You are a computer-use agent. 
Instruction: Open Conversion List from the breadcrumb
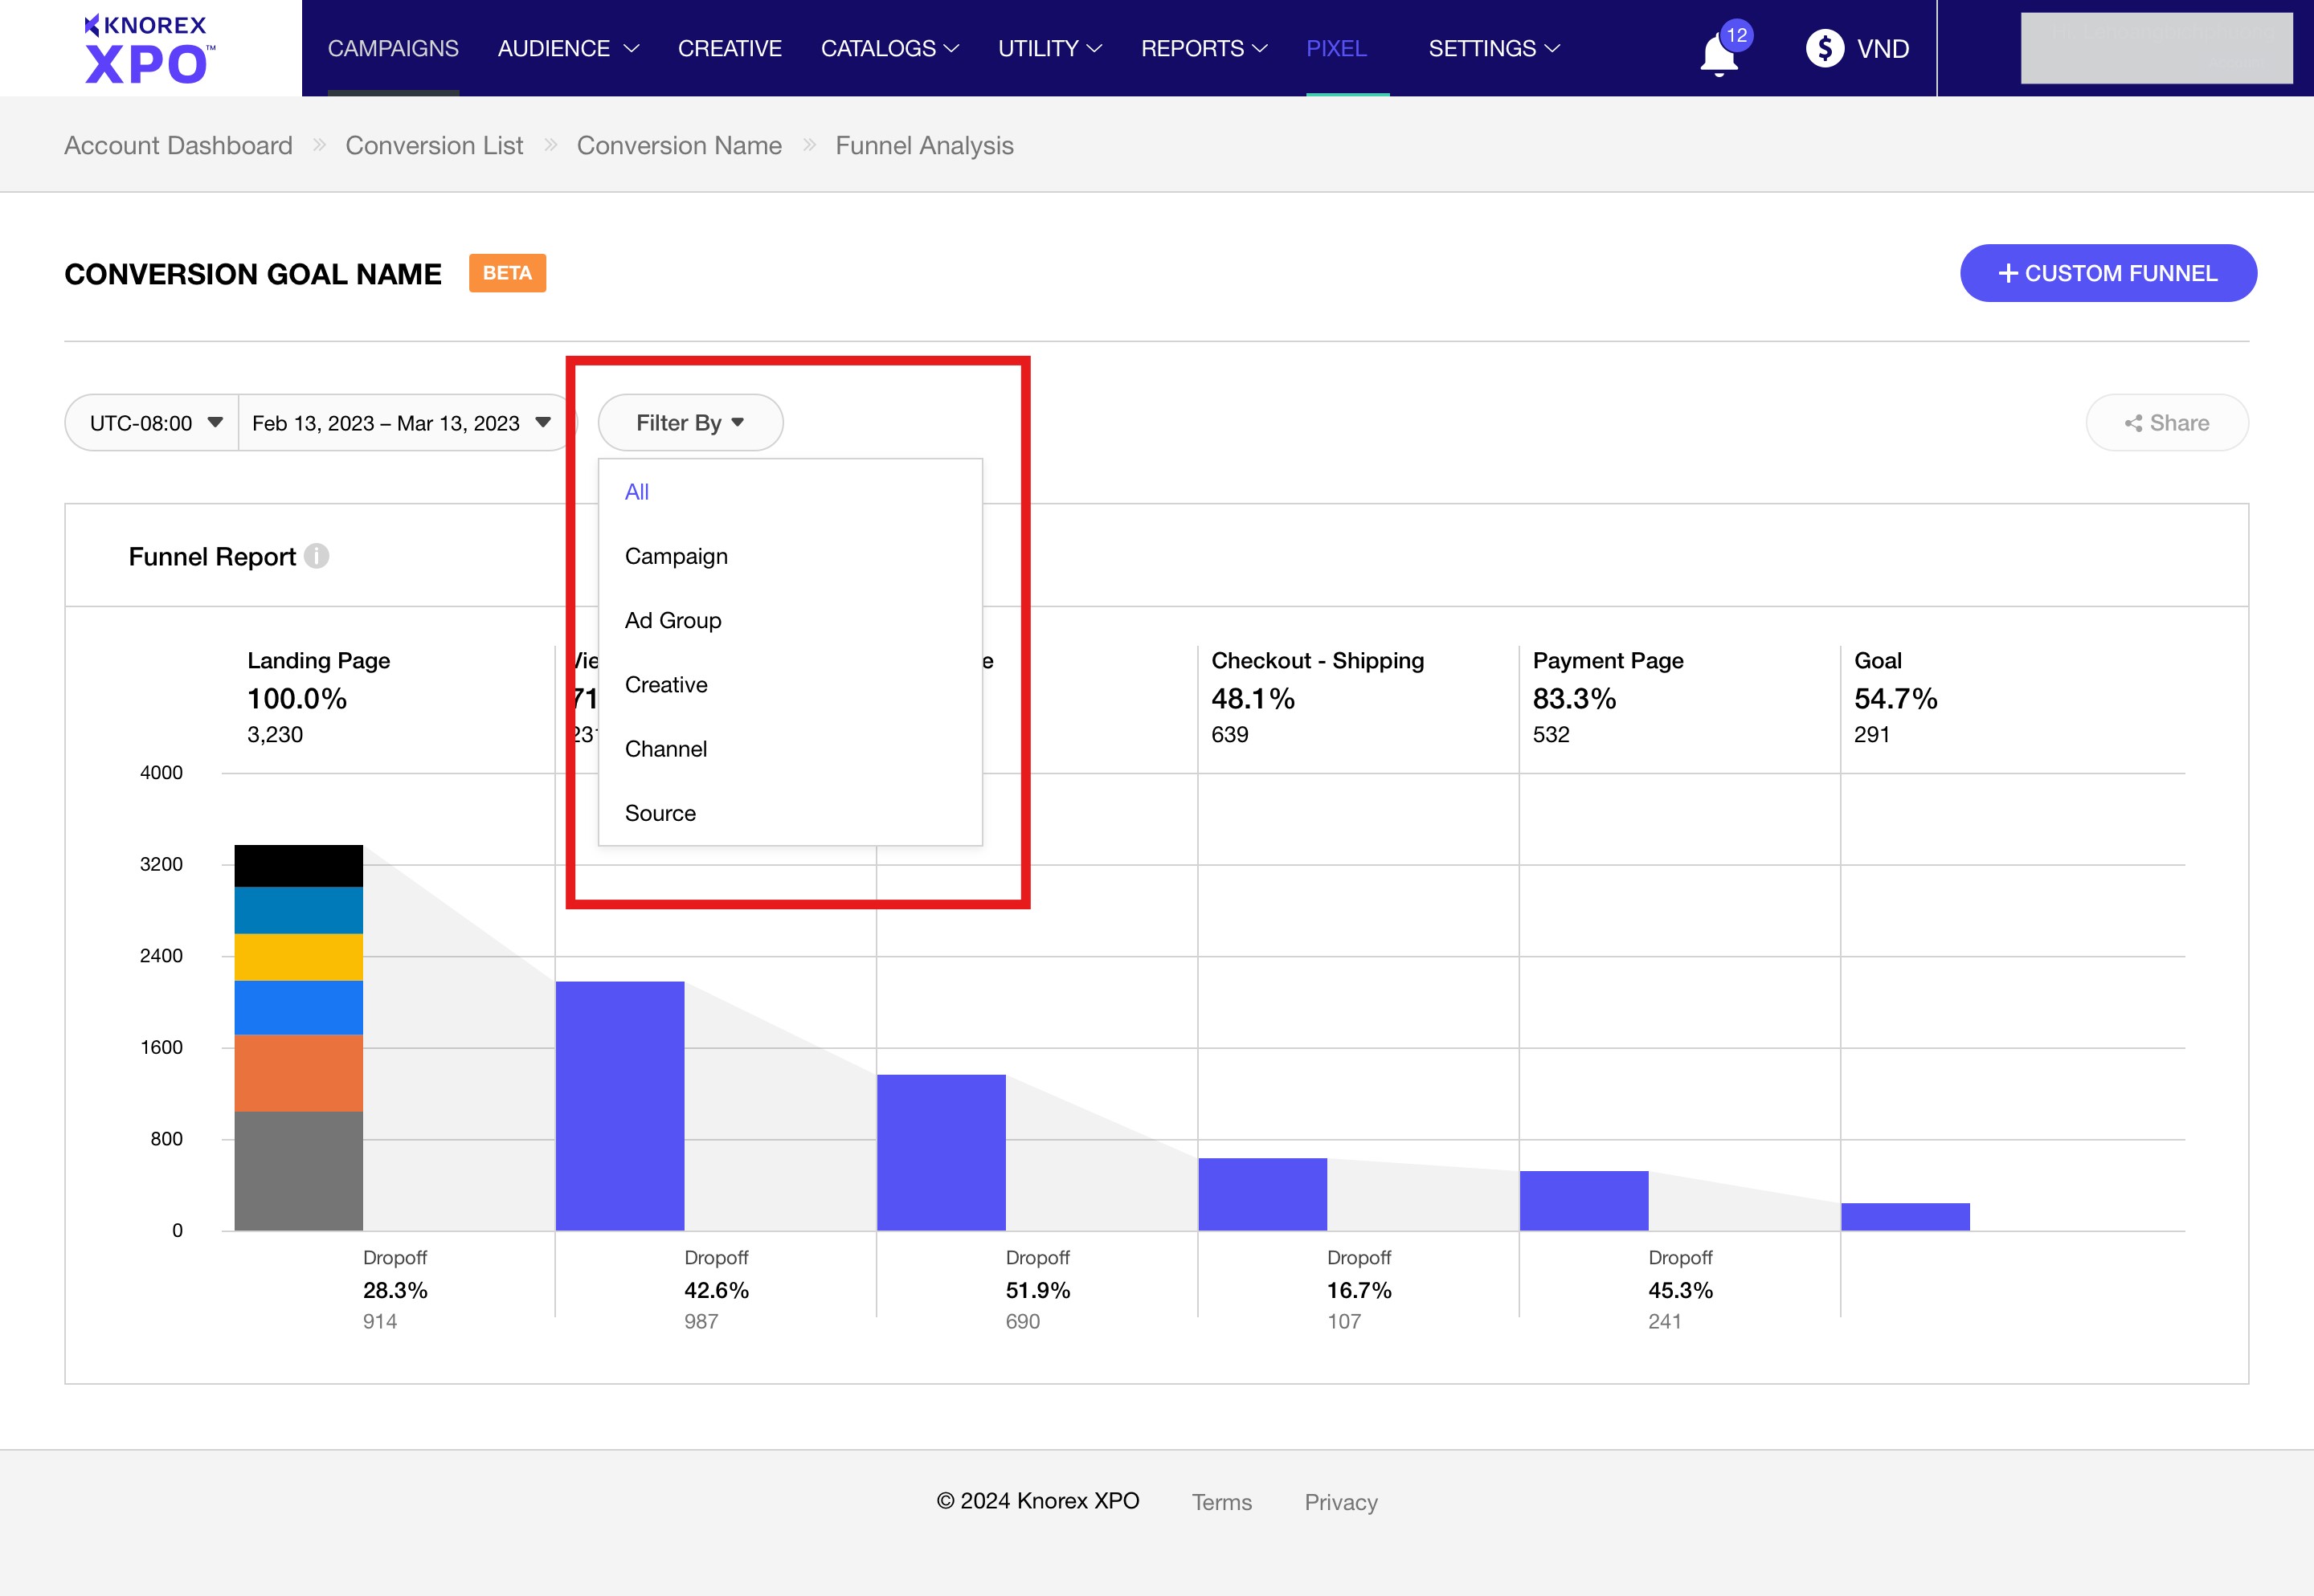(434, 145)
